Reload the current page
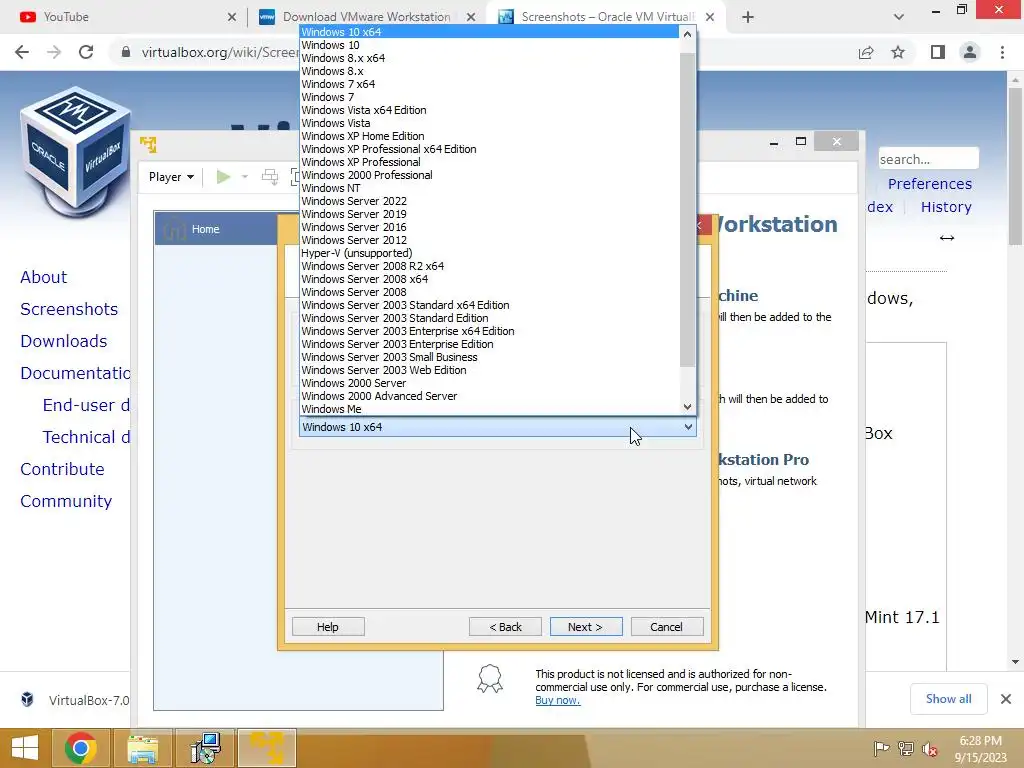This screenshot has height=768, width=1024. click(x=86, y=52)
